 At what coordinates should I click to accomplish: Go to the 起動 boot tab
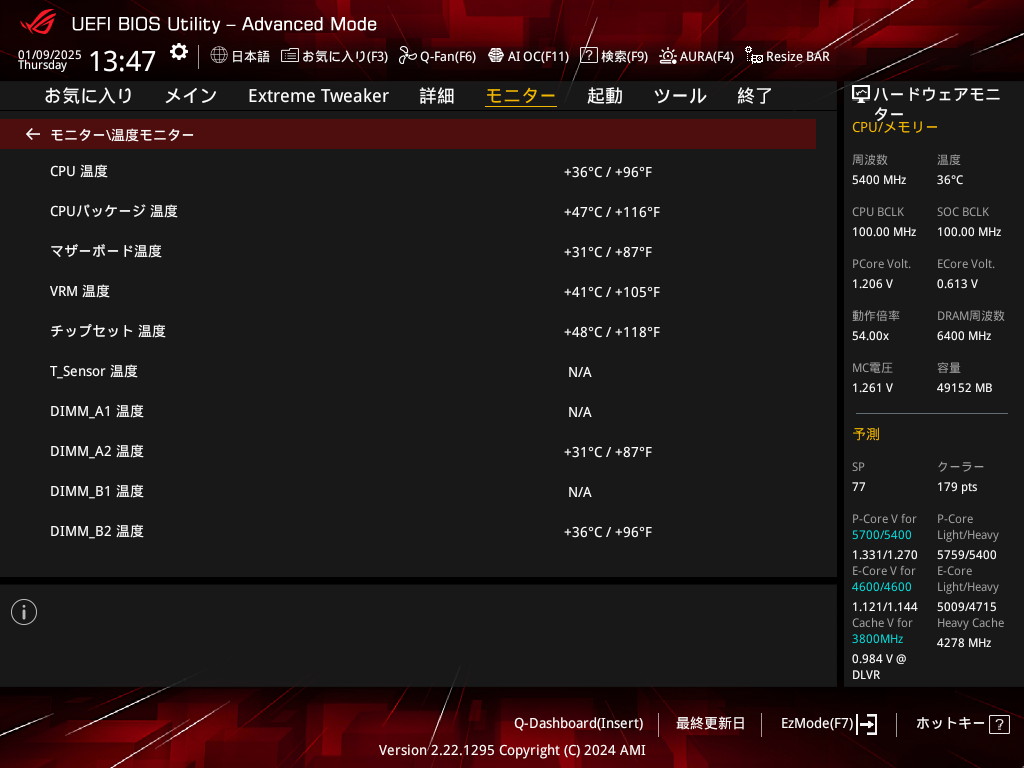click(x=604, y=96)
